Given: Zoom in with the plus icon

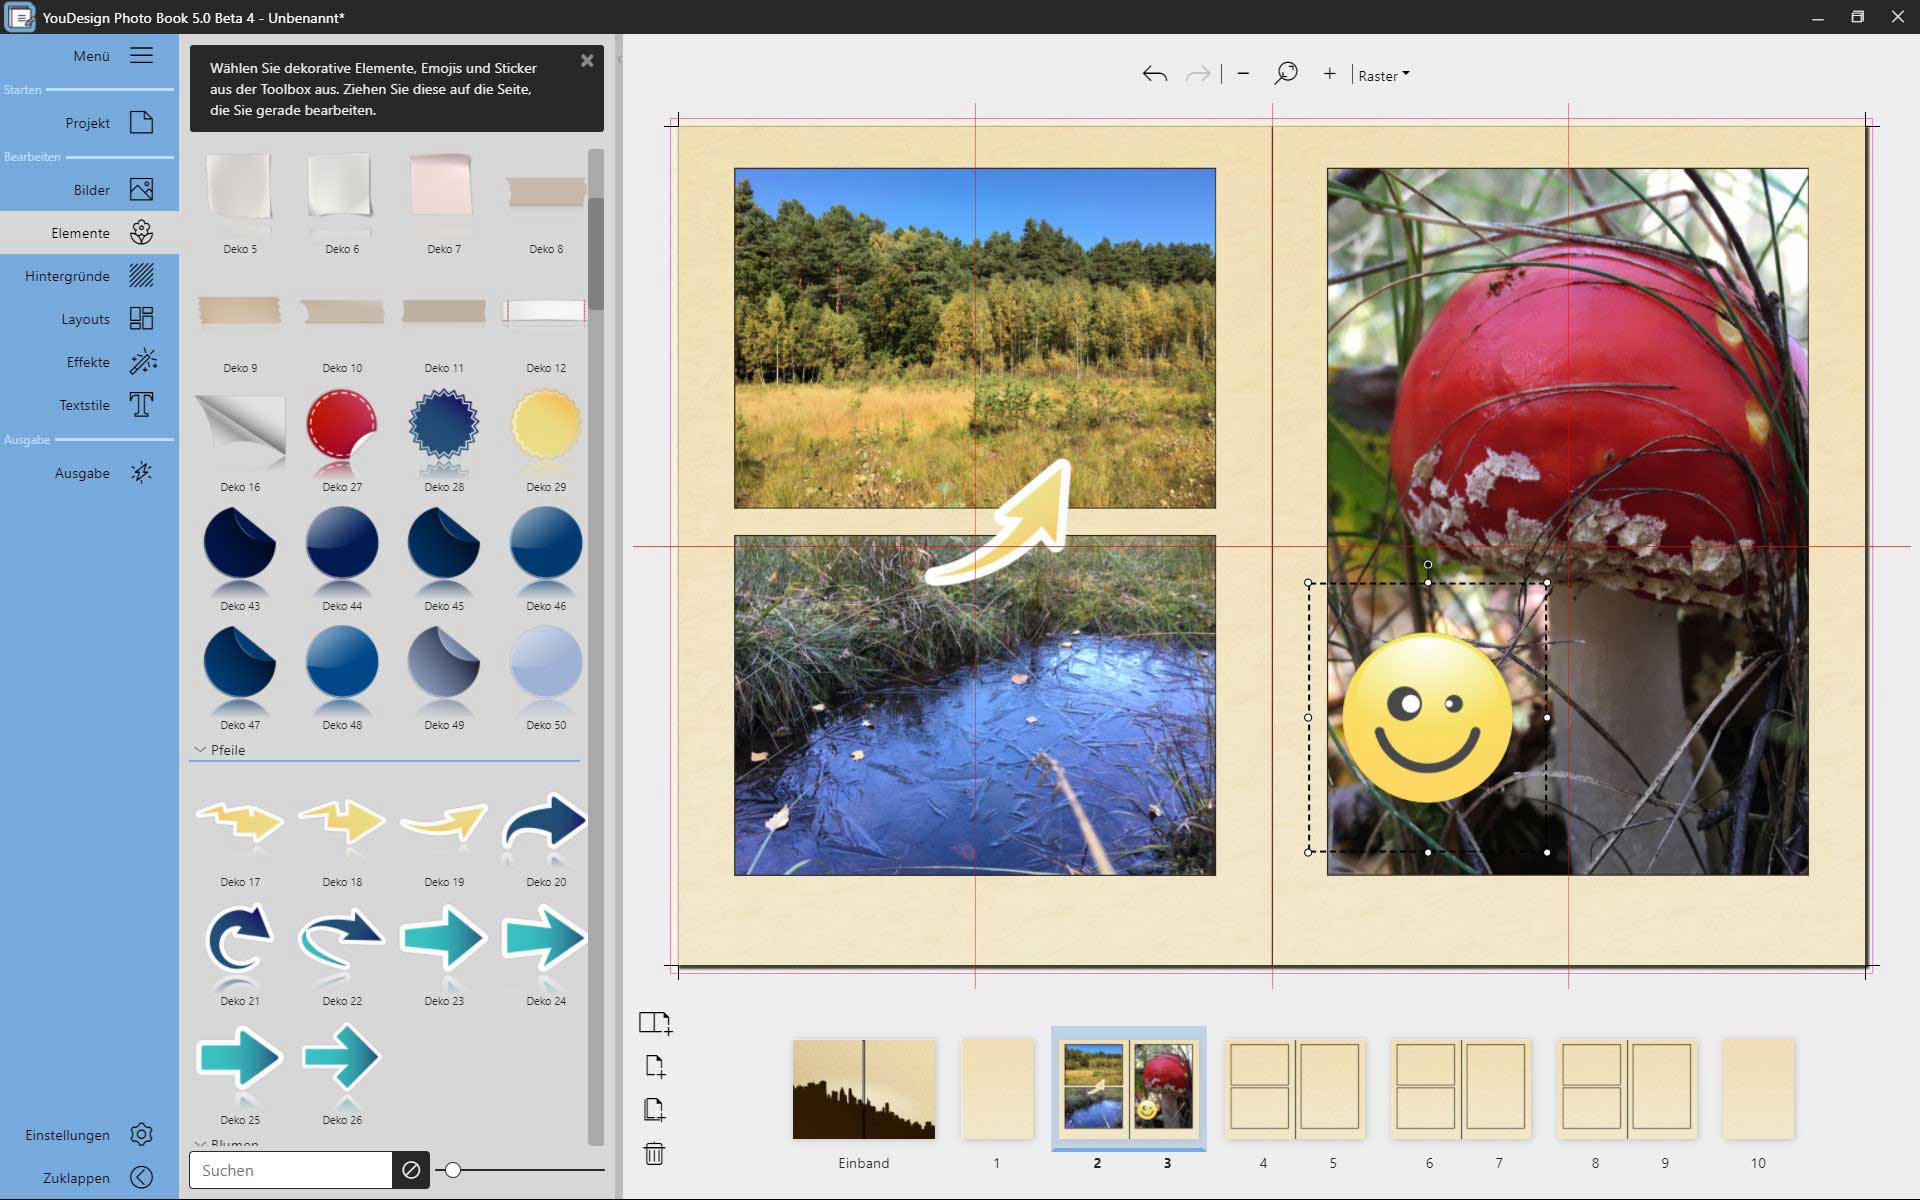Looking at the screenshot, I should click(1329, 73).
